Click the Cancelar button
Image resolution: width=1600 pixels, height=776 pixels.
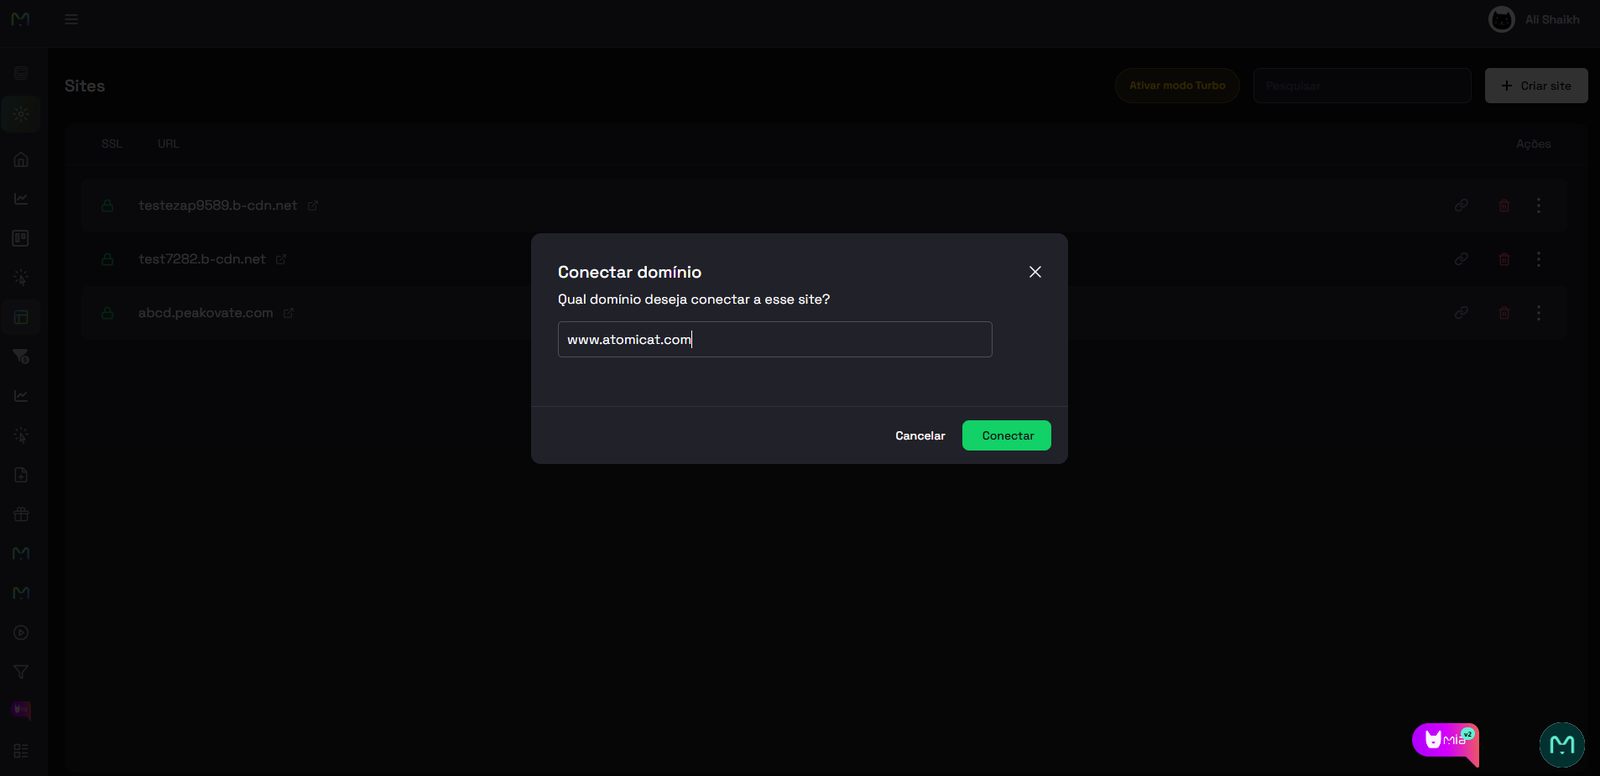tap(920, 436)
